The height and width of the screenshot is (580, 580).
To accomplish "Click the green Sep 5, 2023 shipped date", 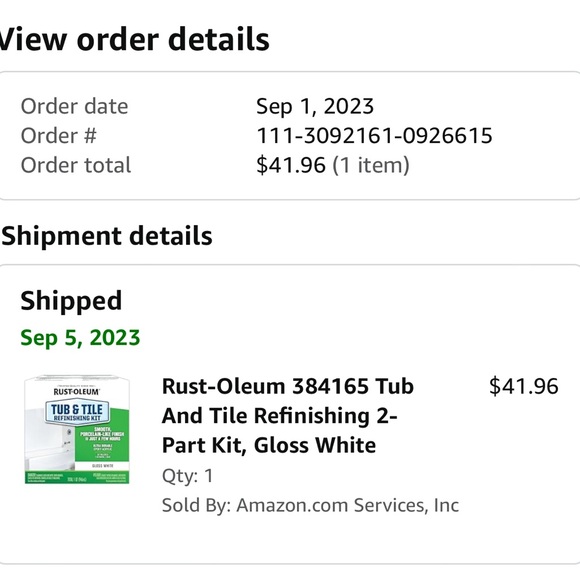I will pos(80,337).
